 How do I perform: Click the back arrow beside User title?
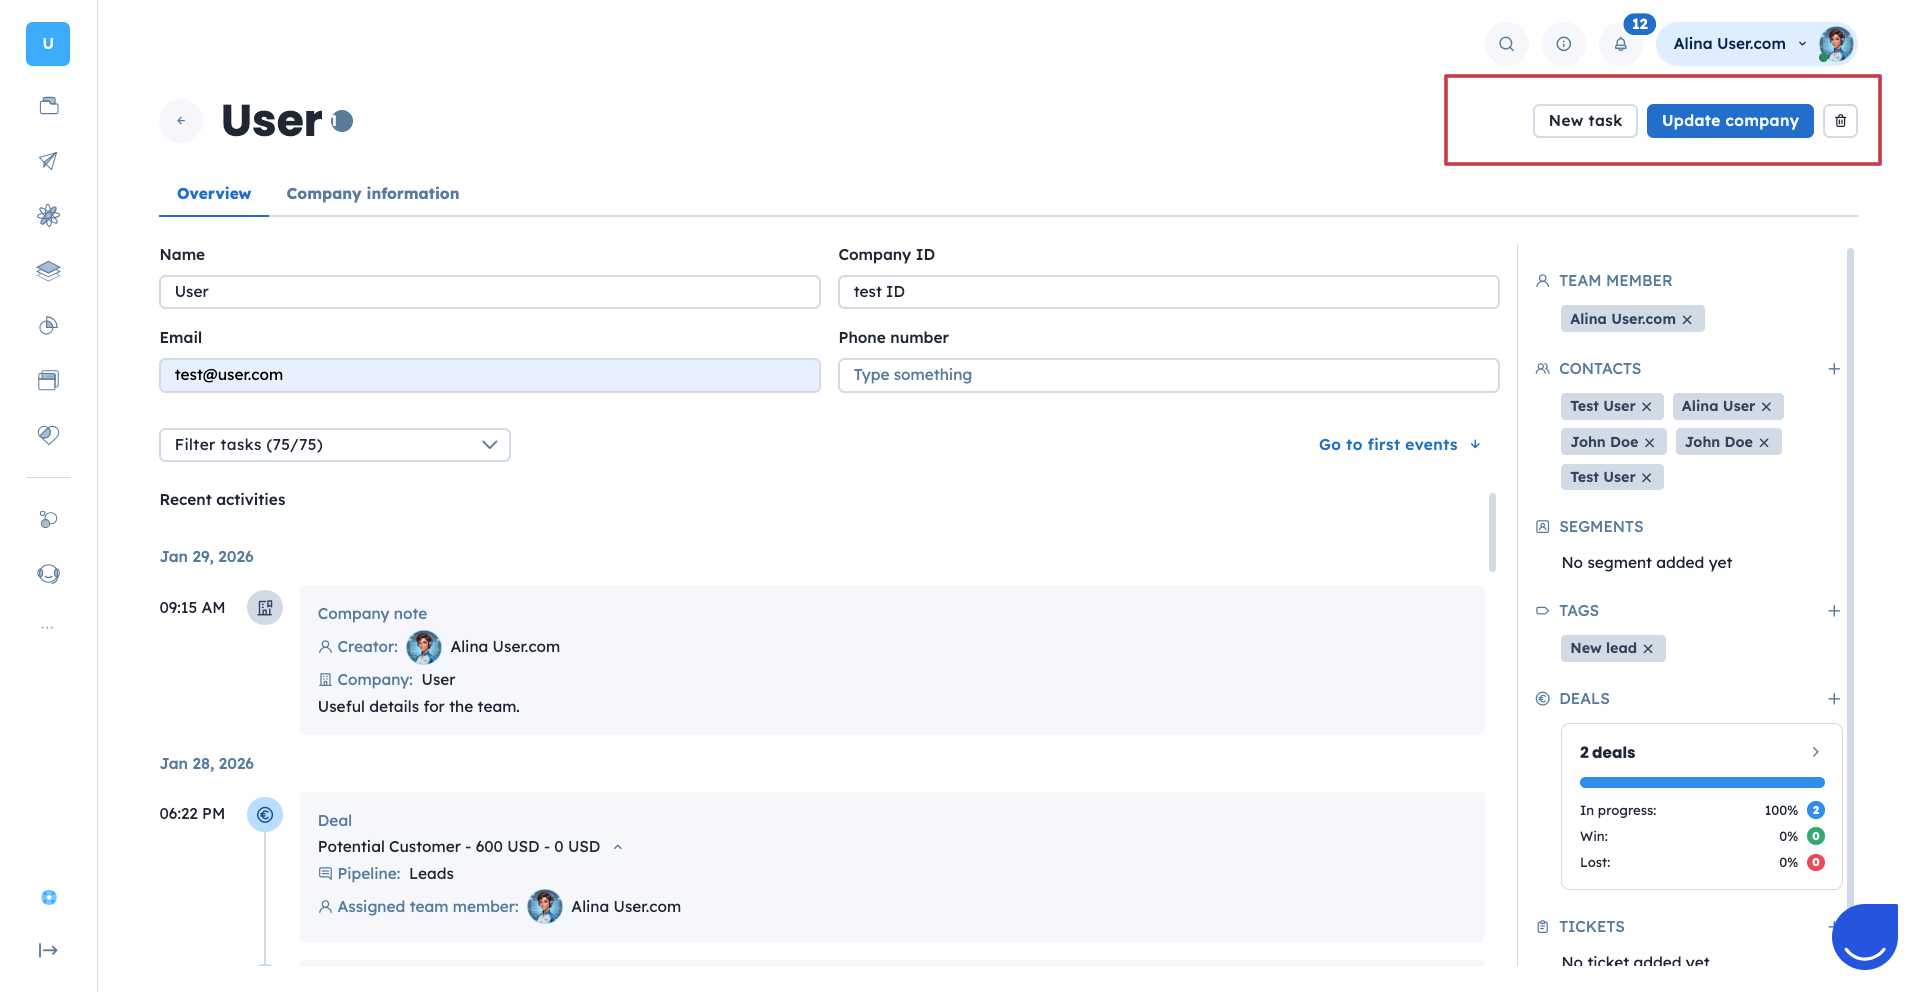[181, 121]
